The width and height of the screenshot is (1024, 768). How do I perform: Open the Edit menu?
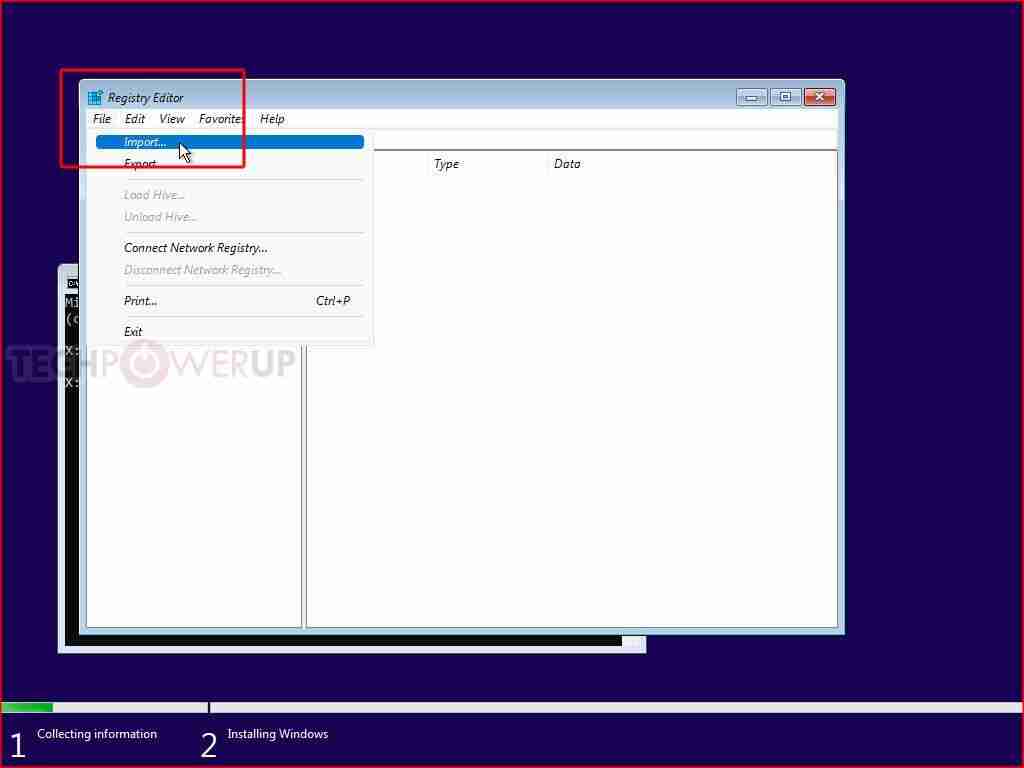[x=134, y=118]
